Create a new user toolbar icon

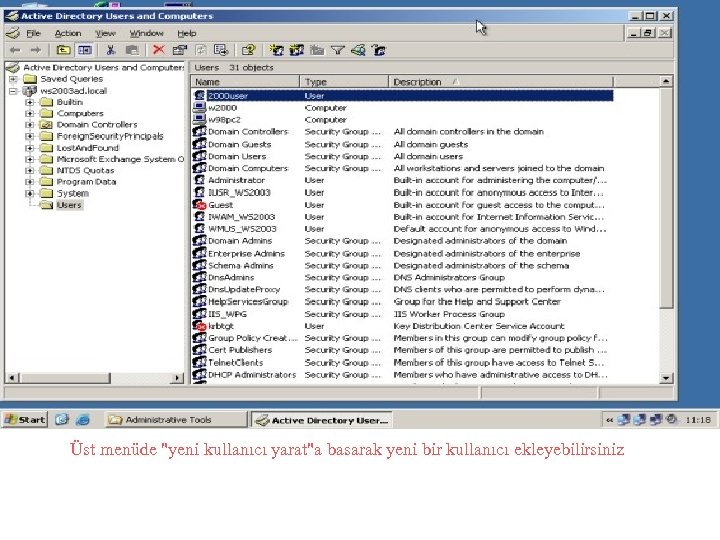276,50
